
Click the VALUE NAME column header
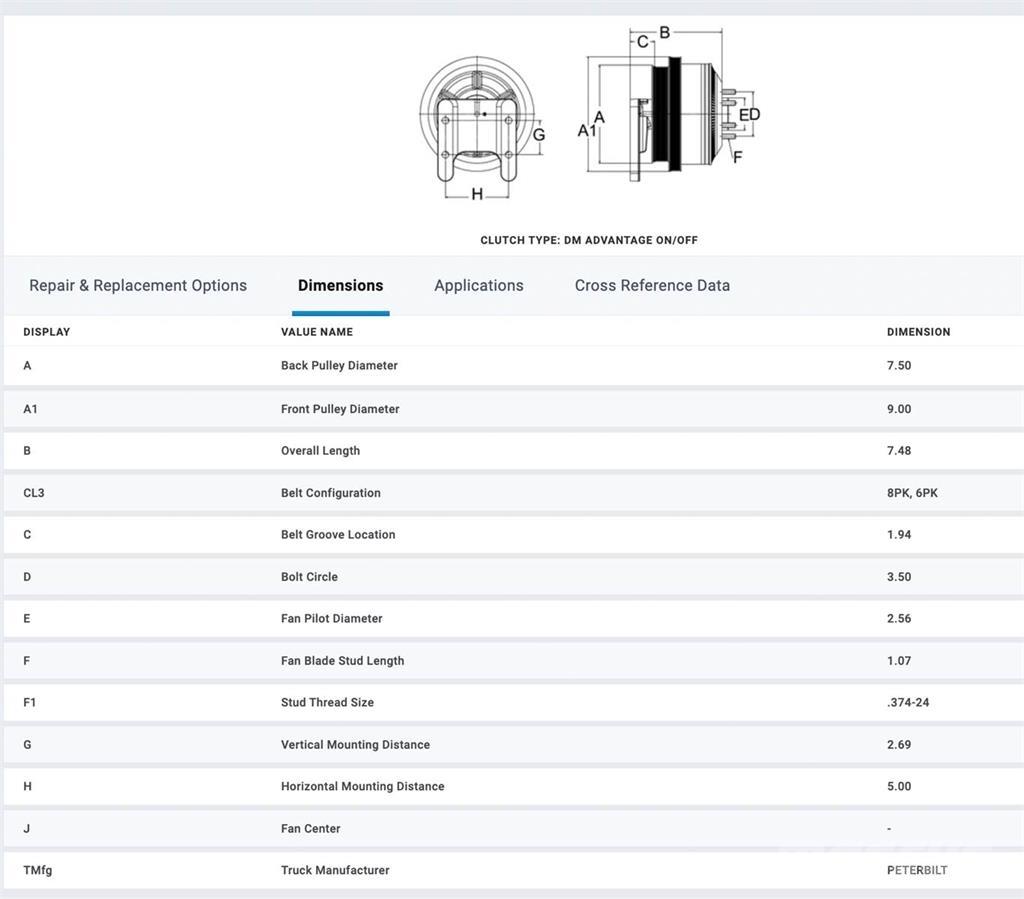click(316, 332)
